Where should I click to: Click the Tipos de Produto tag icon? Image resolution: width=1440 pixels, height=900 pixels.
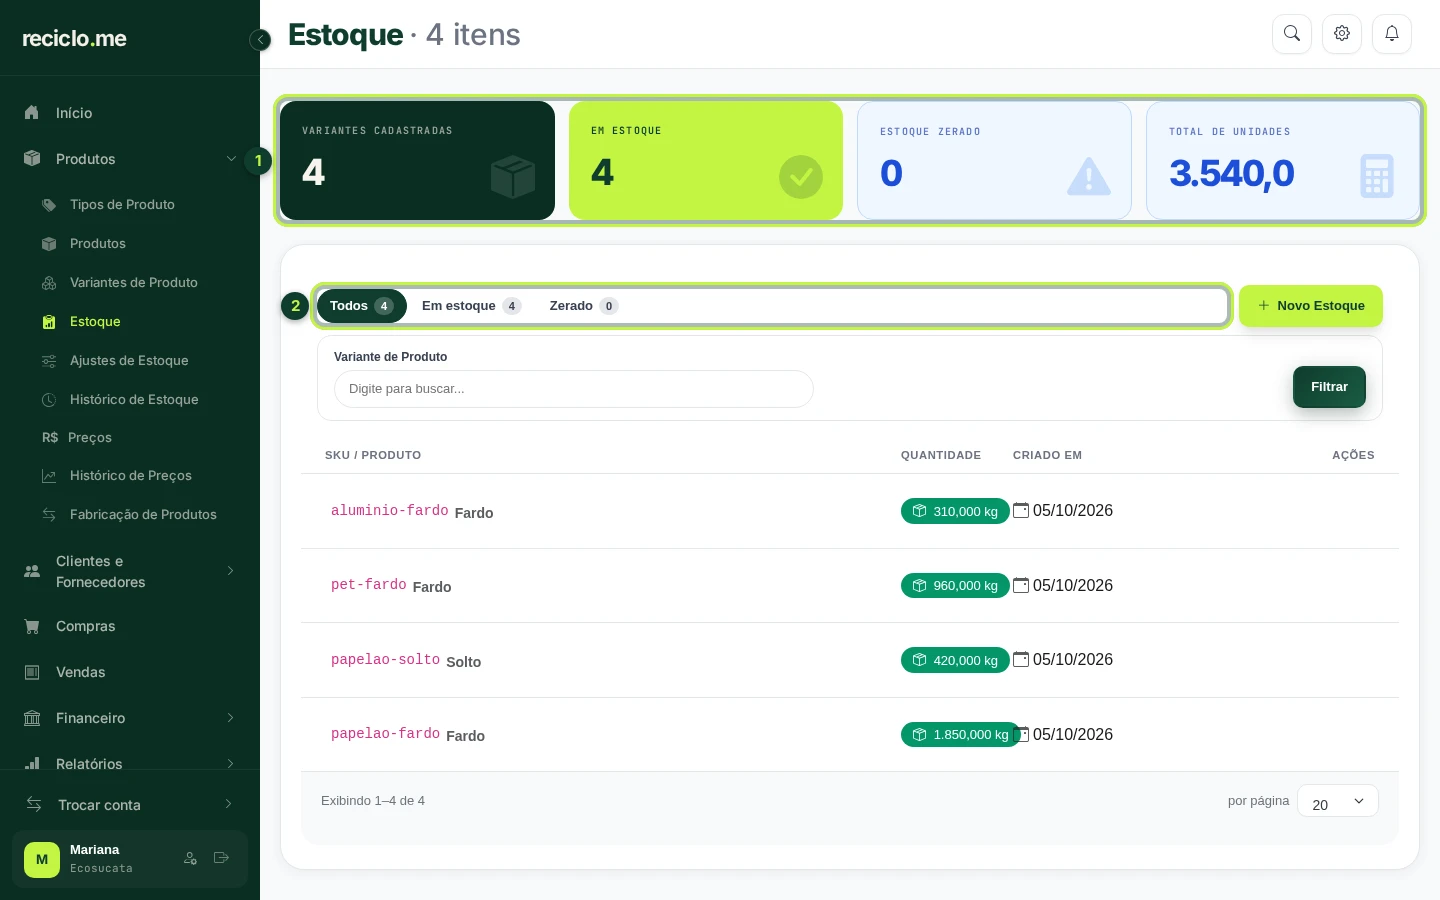49,205
